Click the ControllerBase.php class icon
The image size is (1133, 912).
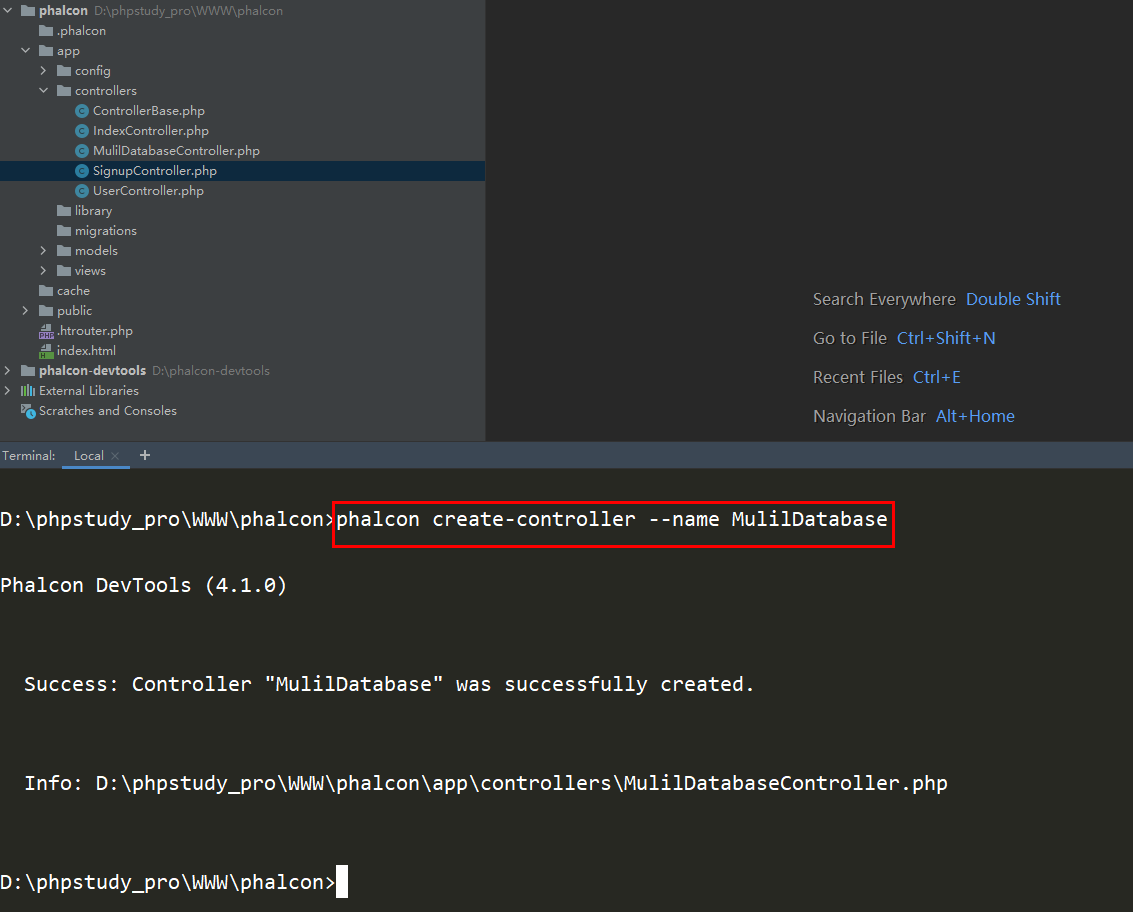click(x=82, y=111)
